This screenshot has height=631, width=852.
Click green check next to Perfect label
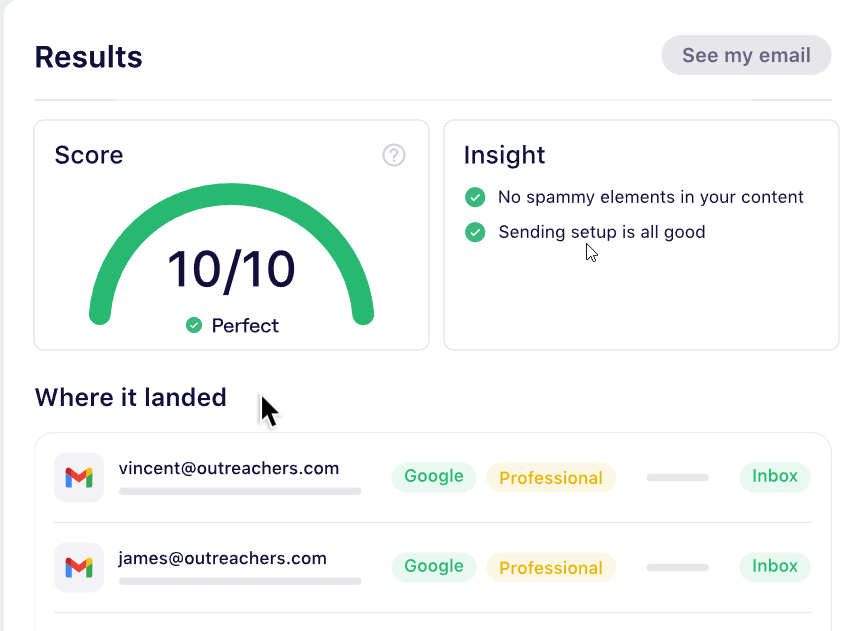194,325
